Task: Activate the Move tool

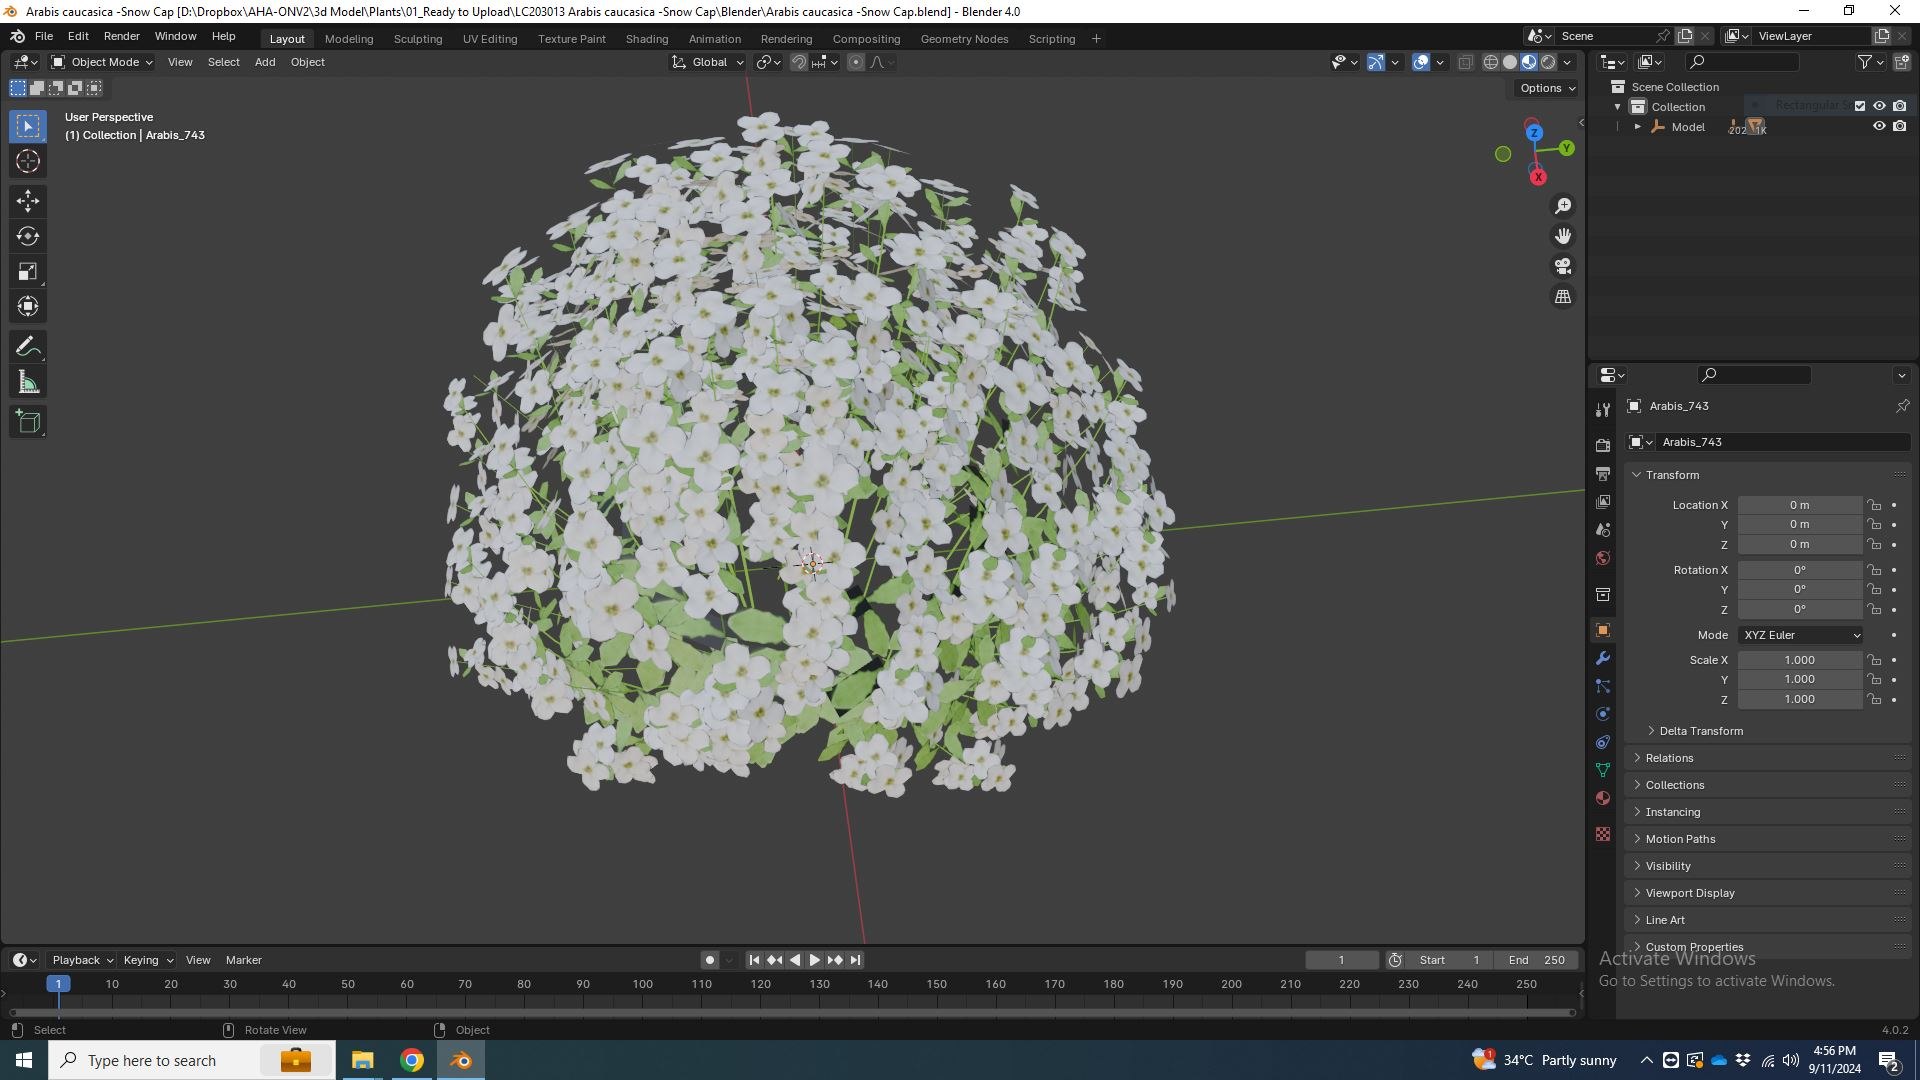Action: tap(28, 201)
